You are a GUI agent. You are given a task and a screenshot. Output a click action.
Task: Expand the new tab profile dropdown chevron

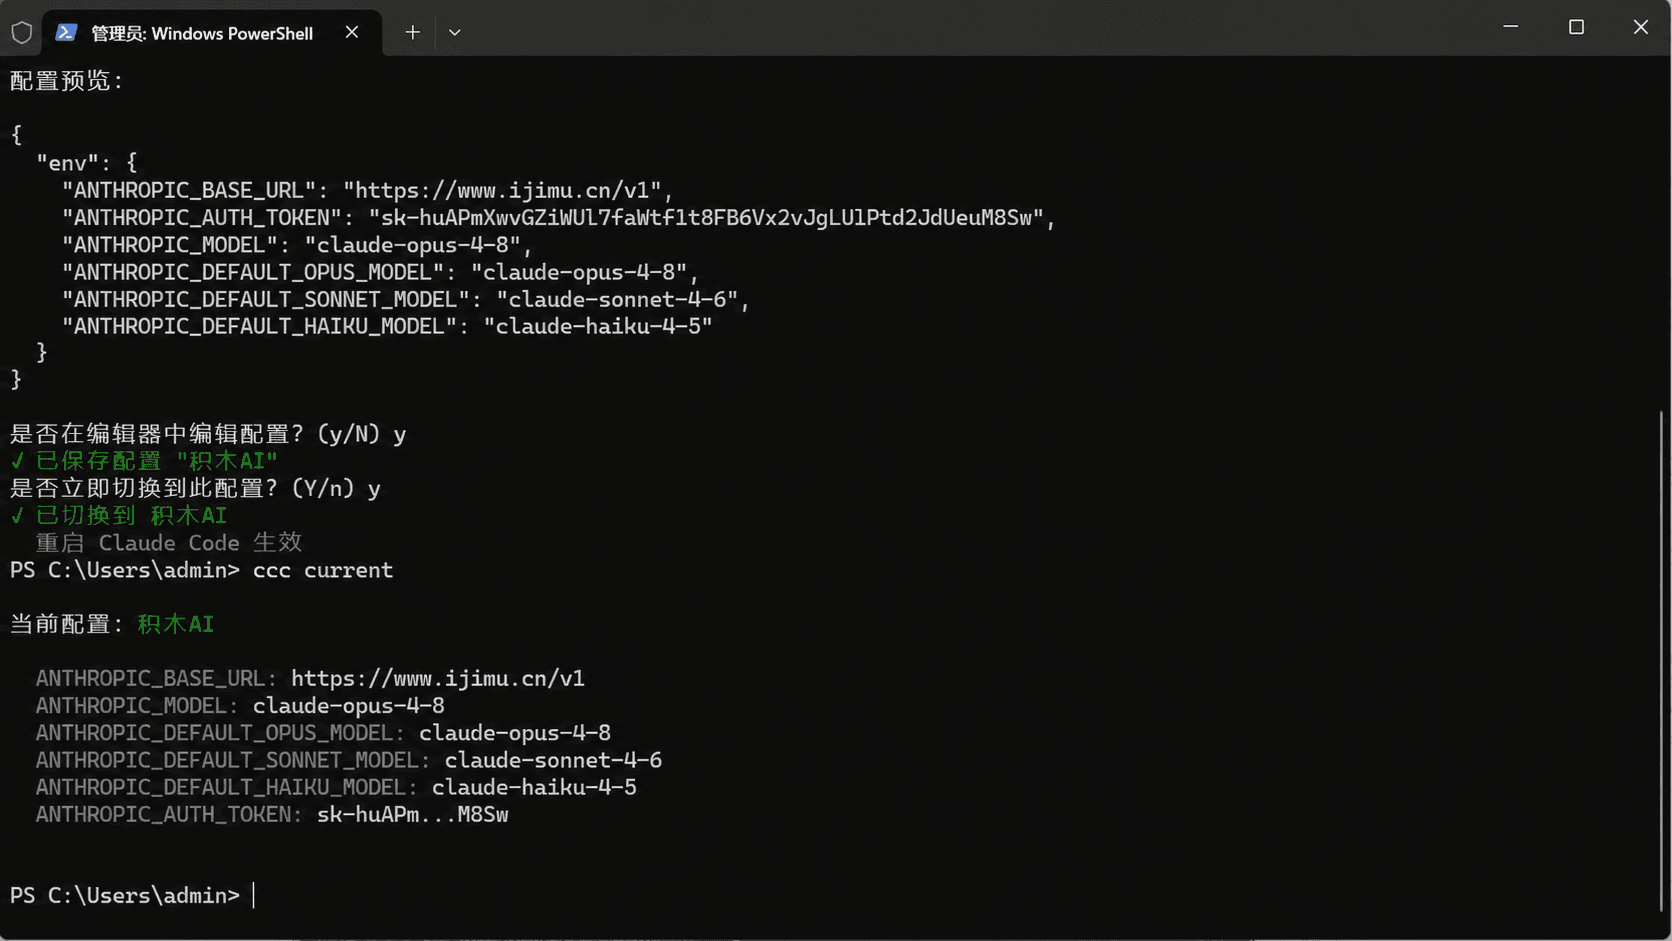(x=455, y=32)
